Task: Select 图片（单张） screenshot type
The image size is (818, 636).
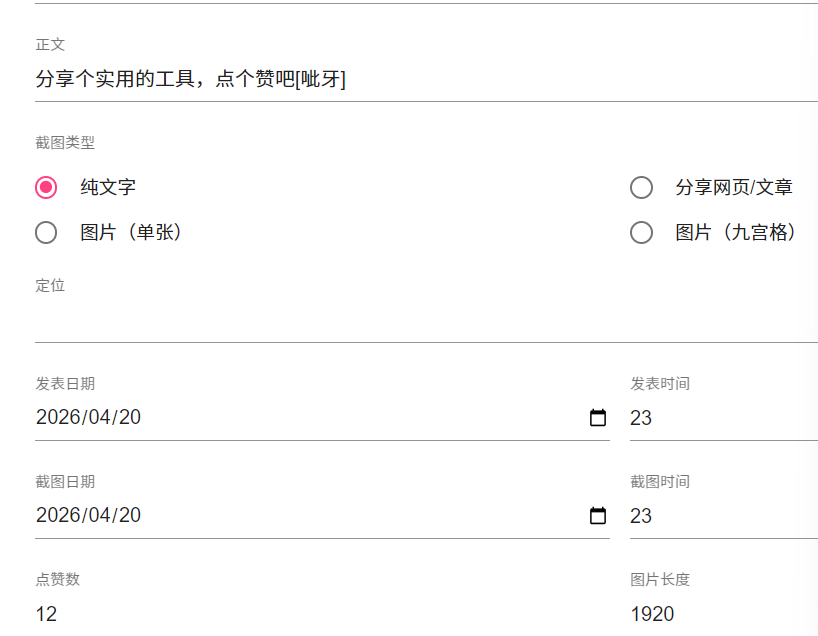Action: (x=46, y=233)
